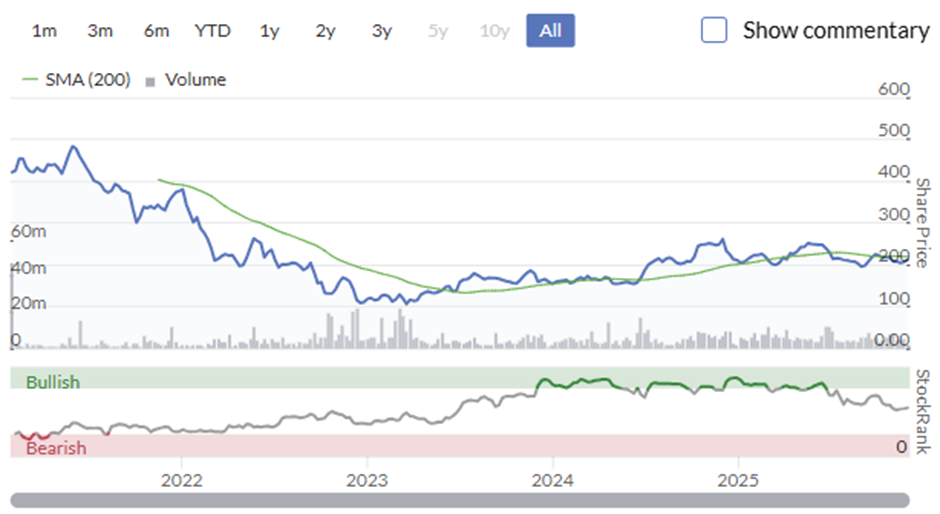Click the 400 share price axis value
This screenshot has height=514, width=940.
(894, 172)
